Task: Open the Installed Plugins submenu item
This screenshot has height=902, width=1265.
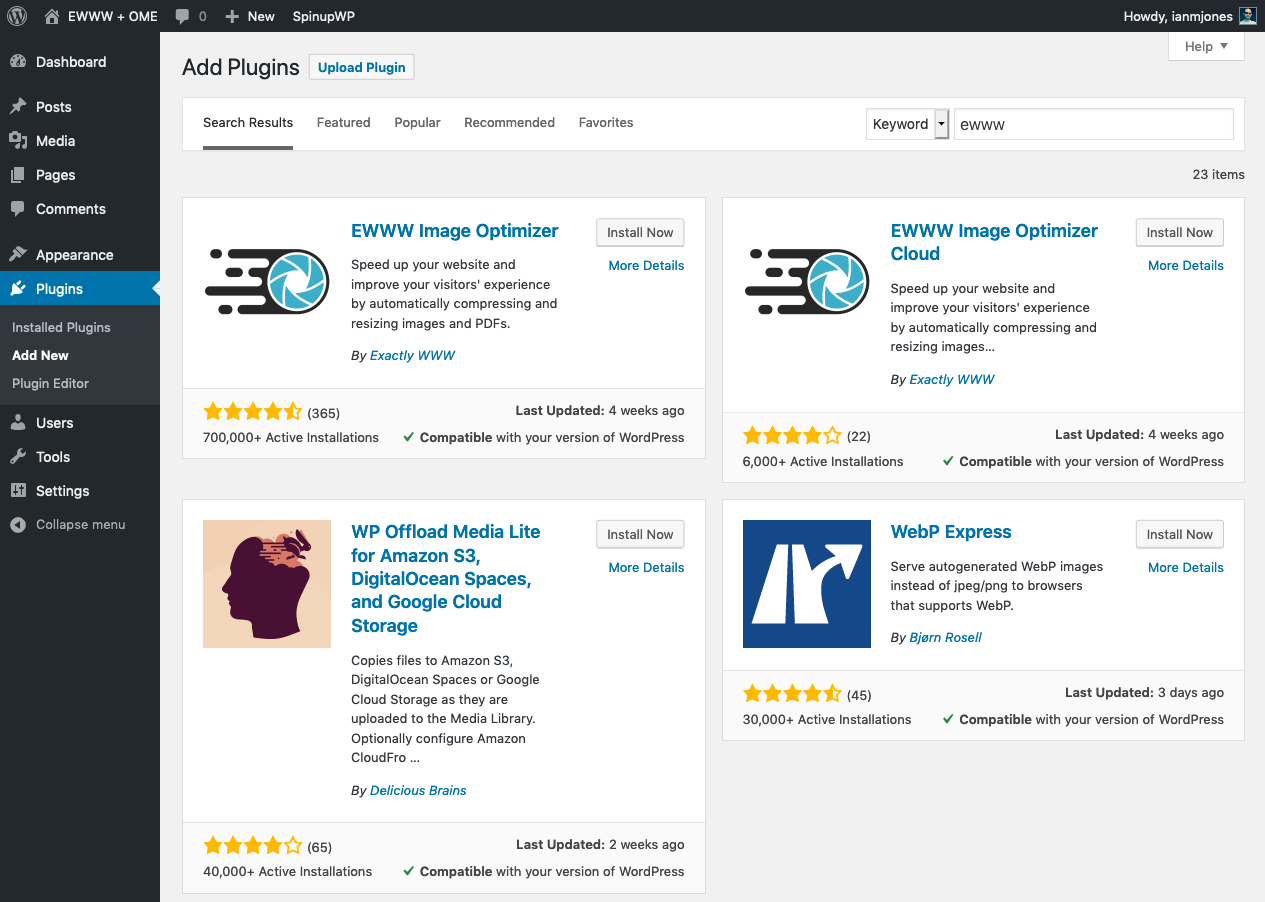Action: point(61,327)
